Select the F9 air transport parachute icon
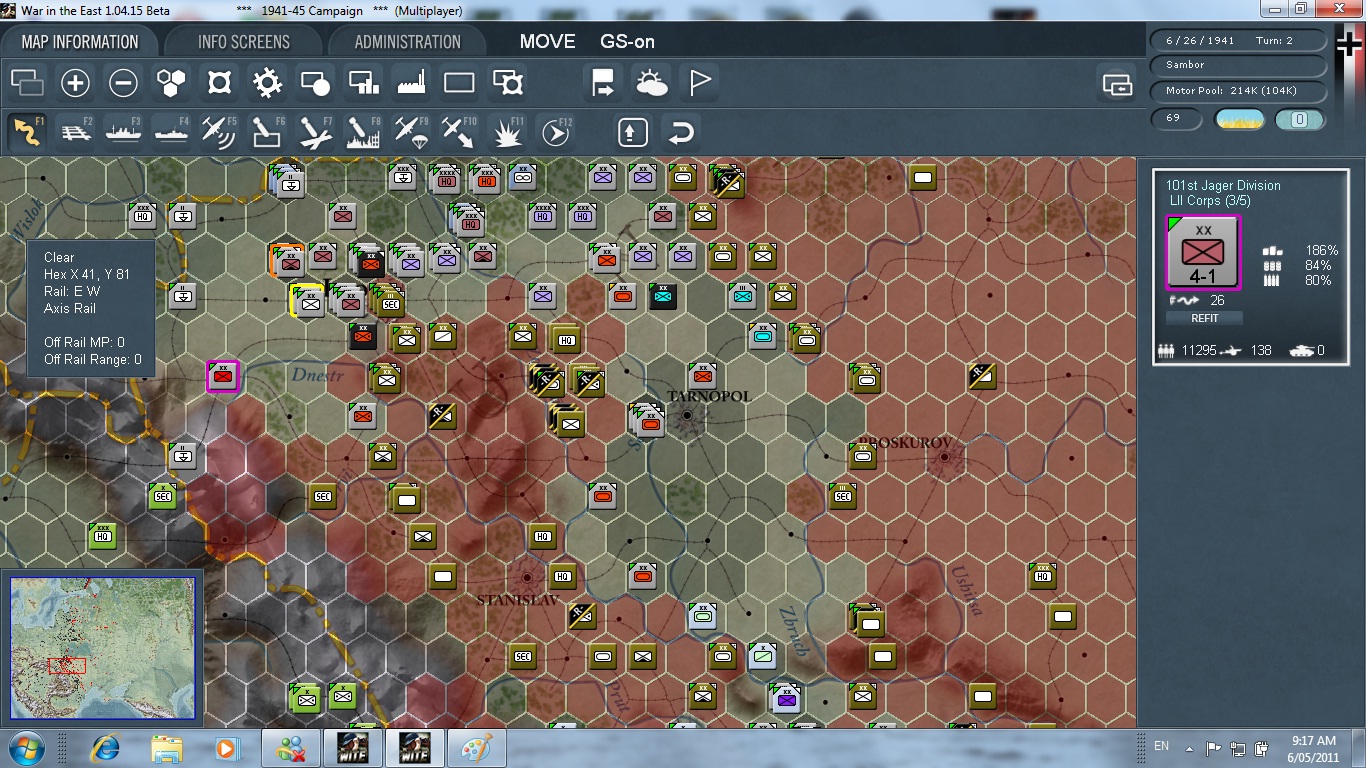The width and height of the screenshot is (1366, 768). [411, 132]
